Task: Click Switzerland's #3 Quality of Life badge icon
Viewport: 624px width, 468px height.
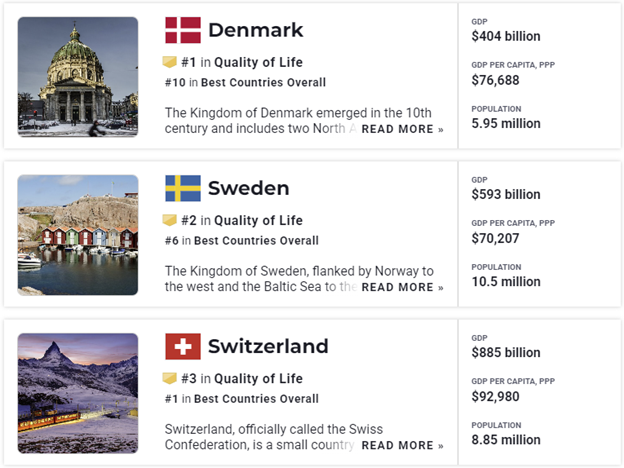Action: tap(170, 378)
